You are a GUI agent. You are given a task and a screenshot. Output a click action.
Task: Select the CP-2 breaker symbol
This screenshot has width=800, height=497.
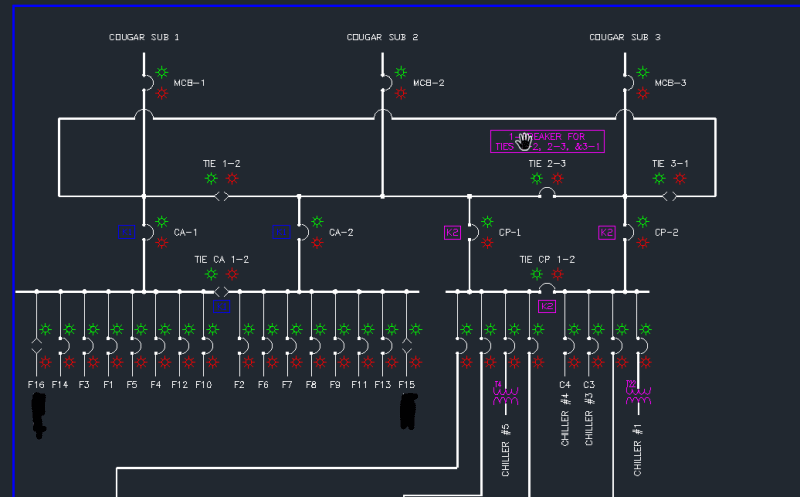[629, 232]
